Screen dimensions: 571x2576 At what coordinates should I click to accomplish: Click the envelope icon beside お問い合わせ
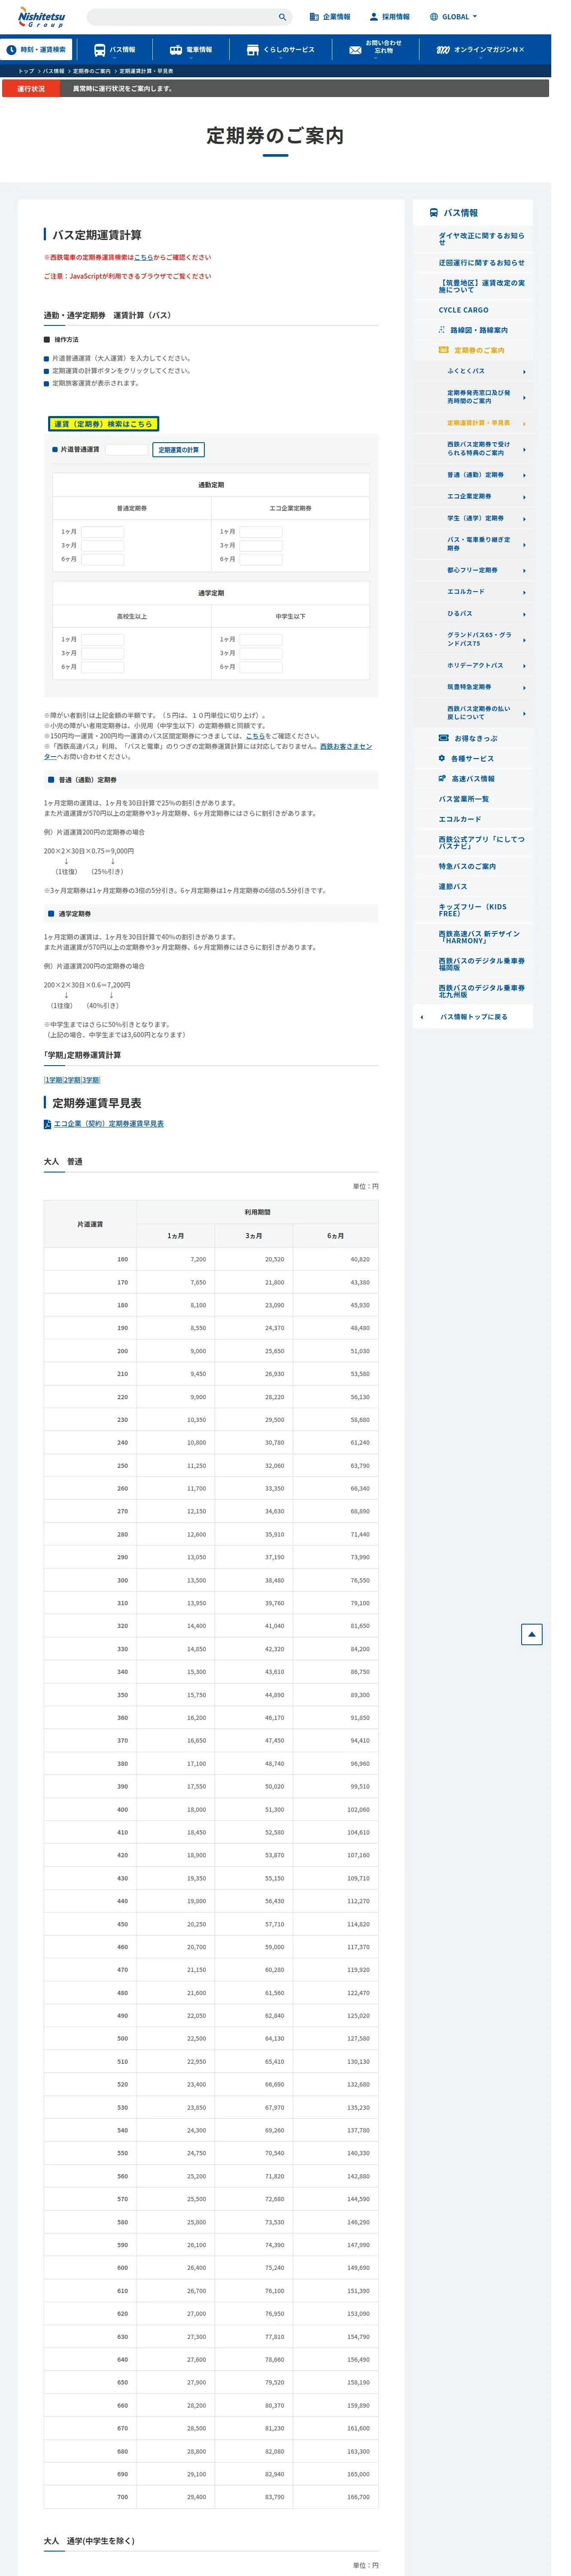coord(355,49)
